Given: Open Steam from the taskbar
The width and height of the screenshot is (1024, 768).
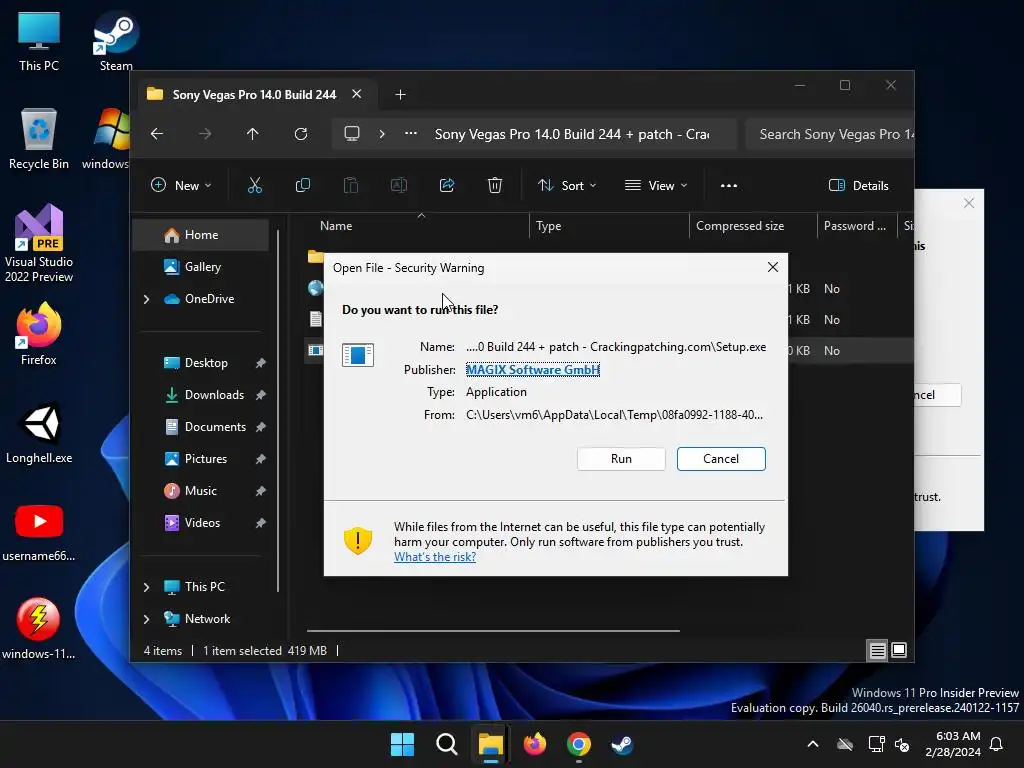Looking at the screenshot, I should coord(622,744).
